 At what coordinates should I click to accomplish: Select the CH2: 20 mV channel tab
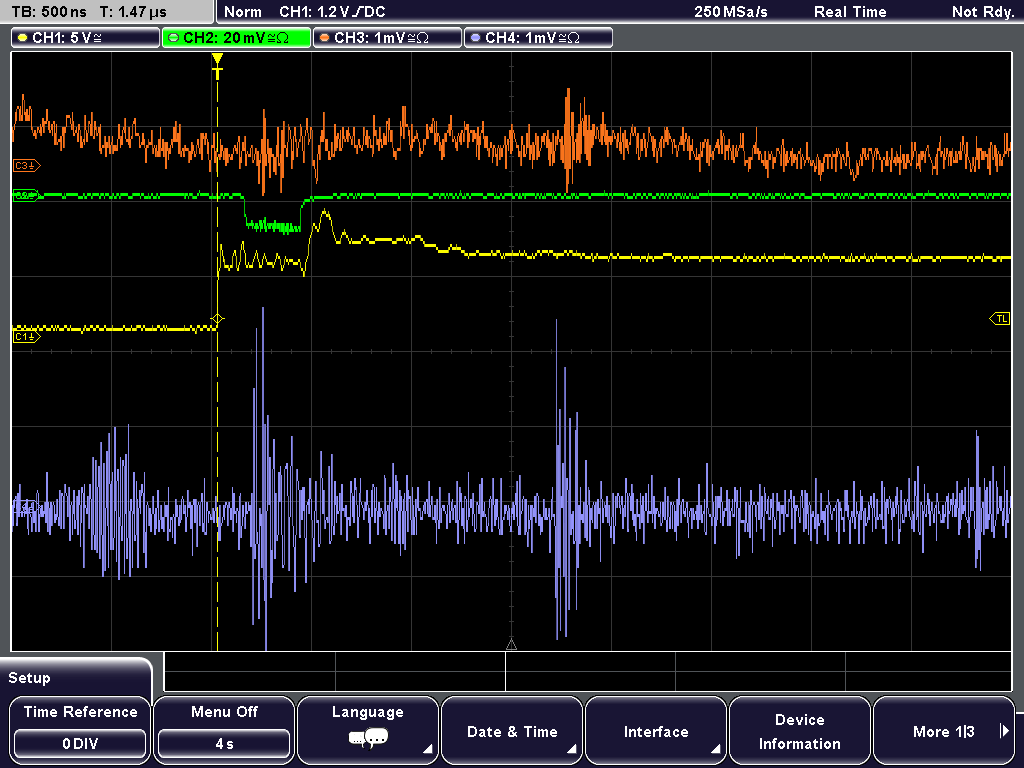(x=236, y=38)
